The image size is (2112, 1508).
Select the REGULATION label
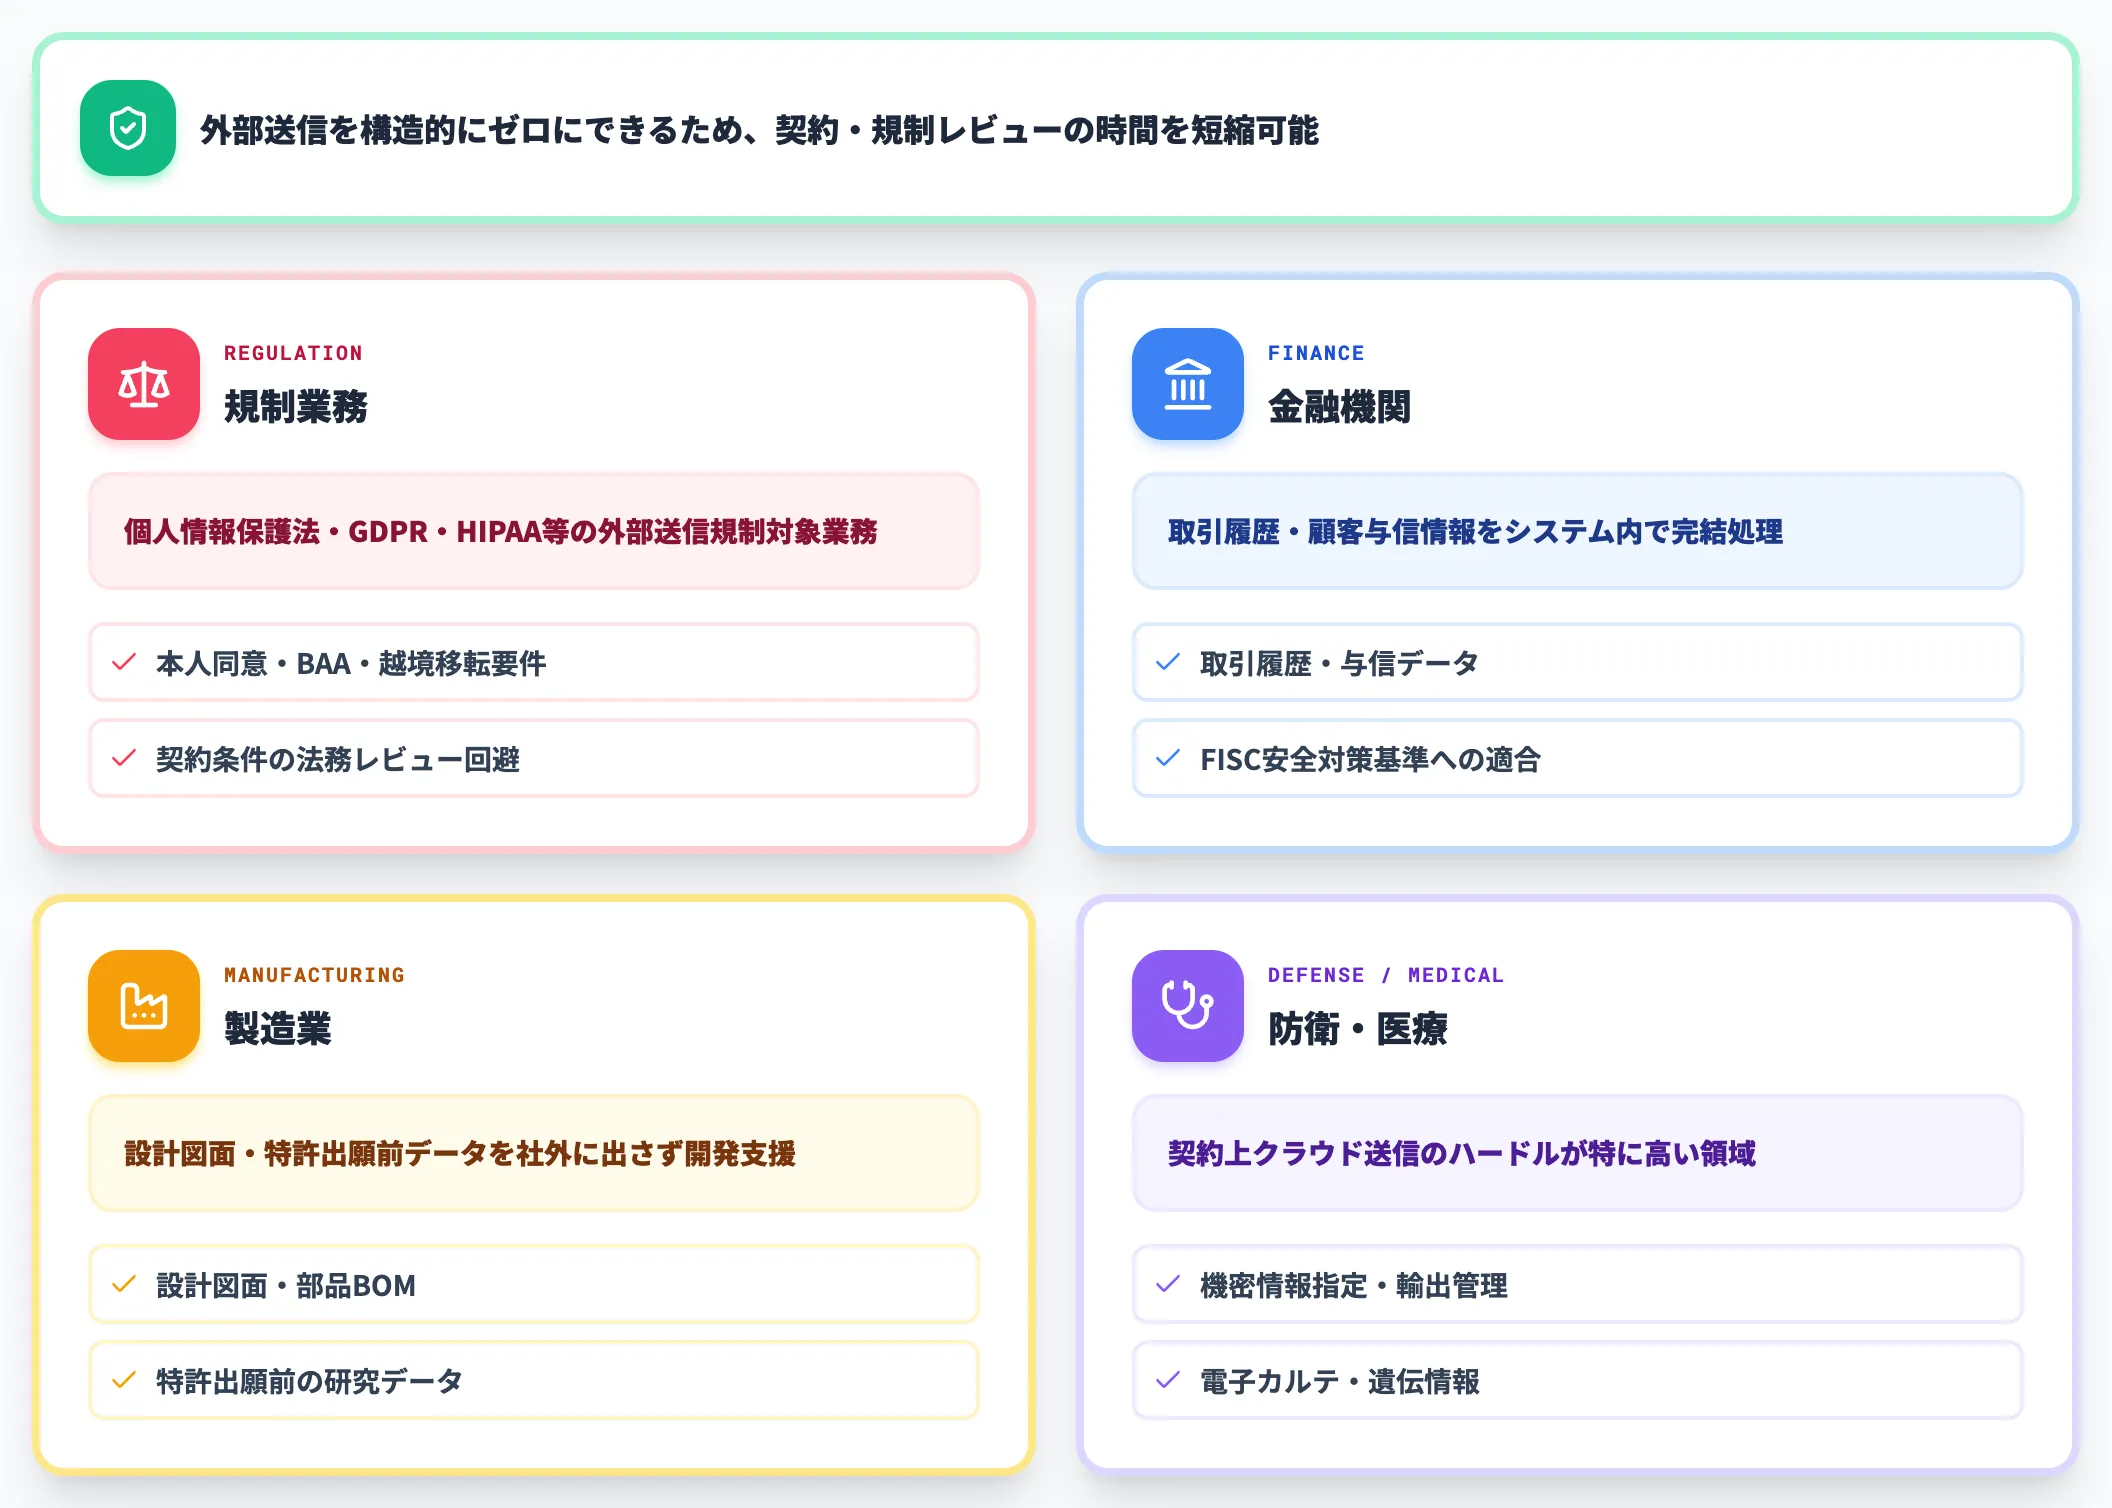click(293, 353)
